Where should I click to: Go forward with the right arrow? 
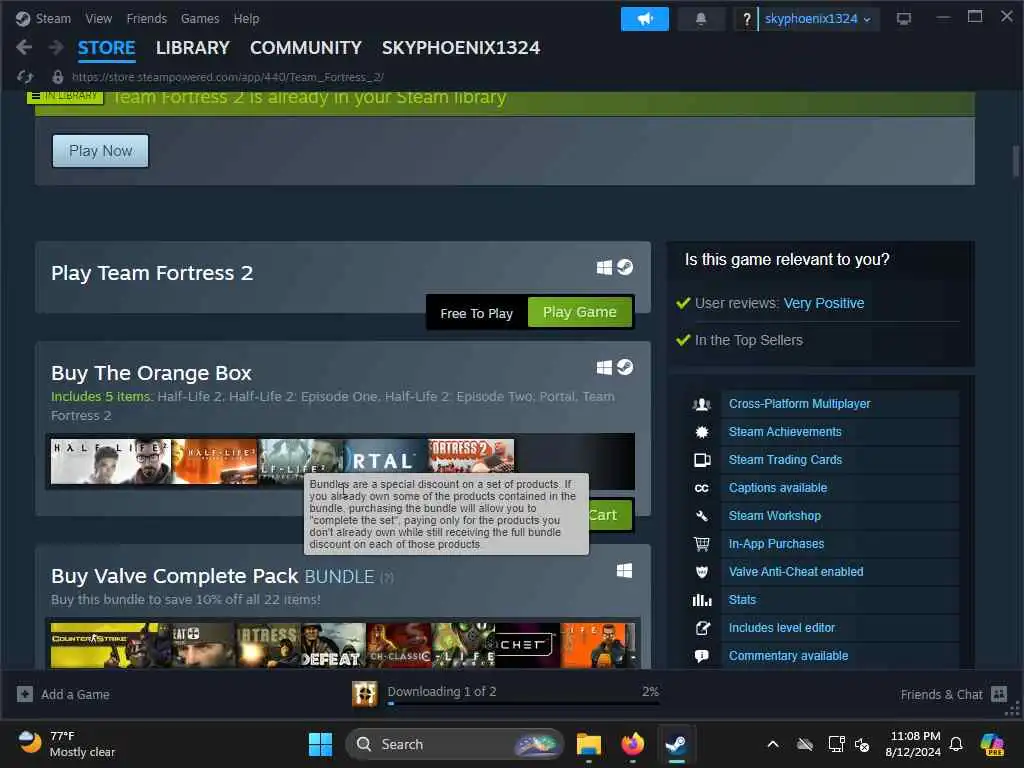point(56,47)
